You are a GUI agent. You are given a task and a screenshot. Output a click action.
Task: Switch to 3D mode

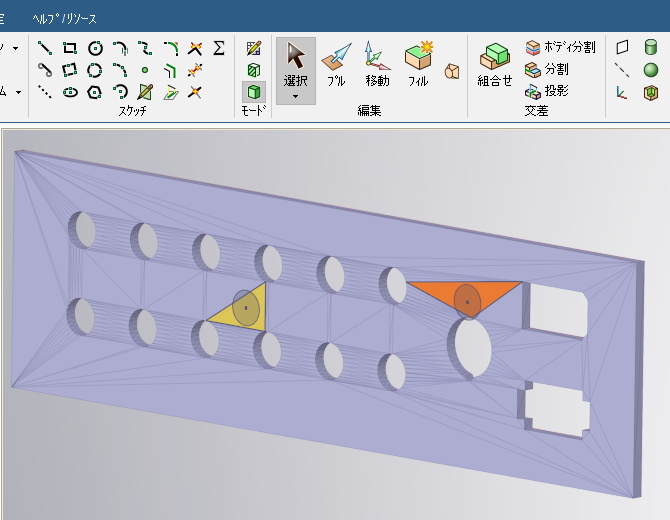point(254,91)
